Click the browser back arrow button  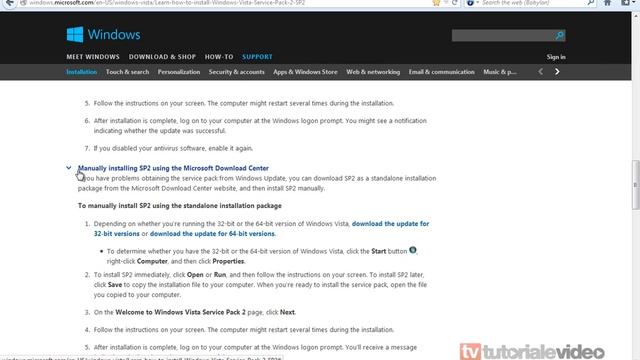point(9,3)
